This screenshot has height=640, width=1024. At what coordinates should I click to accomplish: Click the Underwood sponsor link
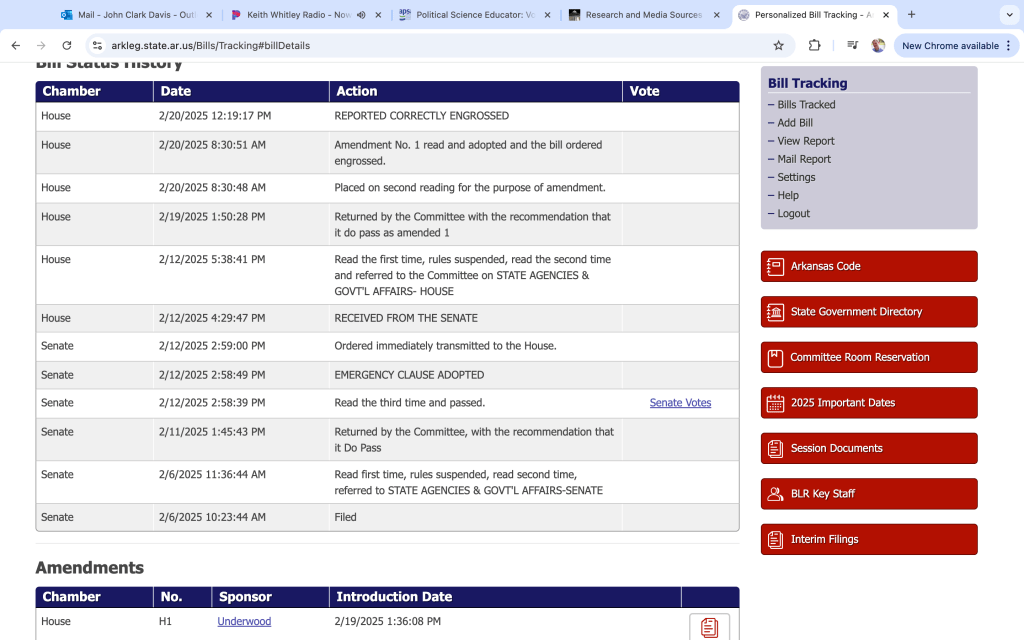pyautogui.click(x=244, y=622)
